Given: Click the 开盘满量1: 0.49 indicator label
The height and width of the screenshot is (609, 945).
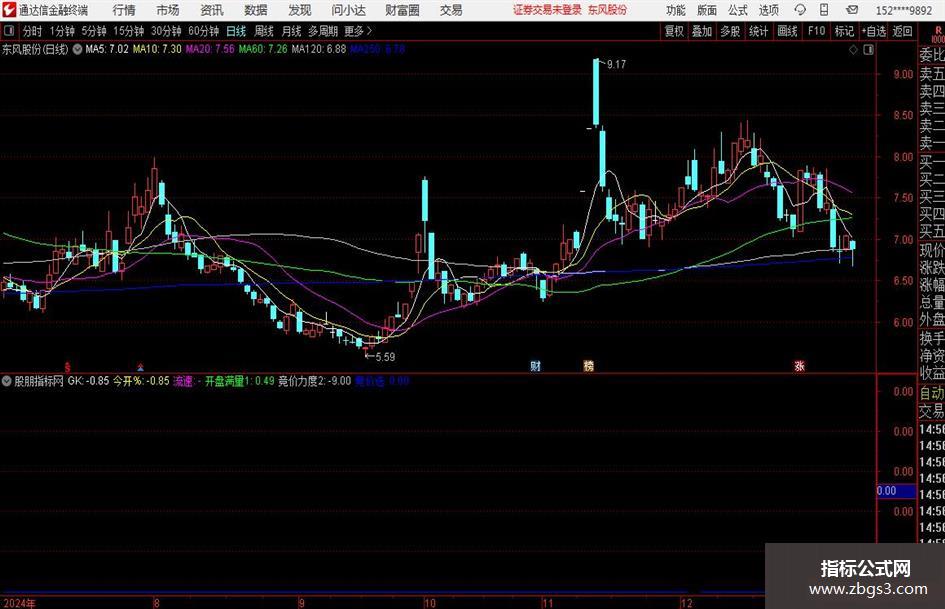Looking at the screenshot, I should [x=239, y=381].
